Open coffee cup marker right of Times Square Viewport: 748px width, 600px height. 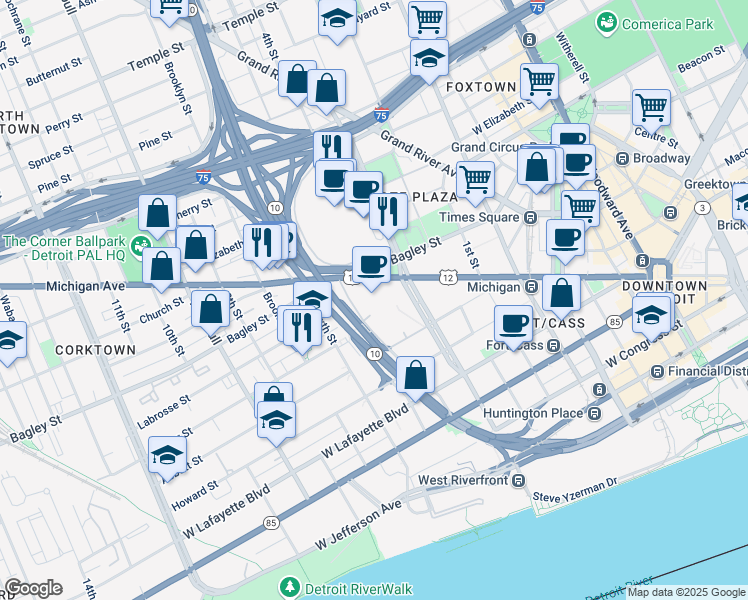(565, 237)
